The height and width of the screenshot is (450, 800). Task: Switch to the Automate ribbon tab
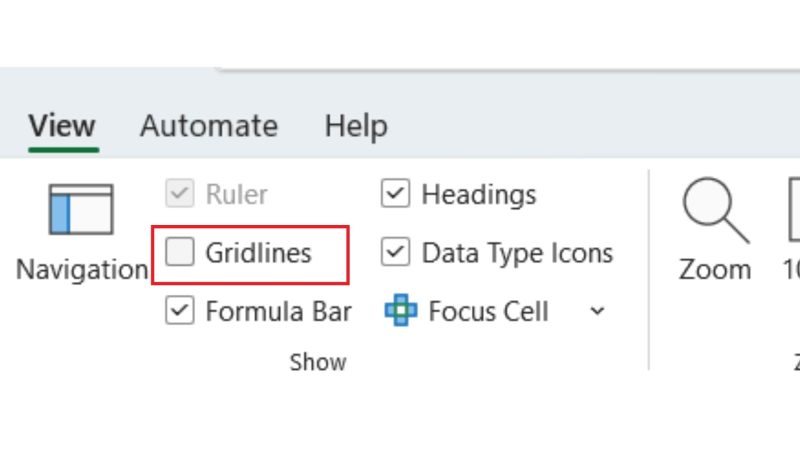209,126
